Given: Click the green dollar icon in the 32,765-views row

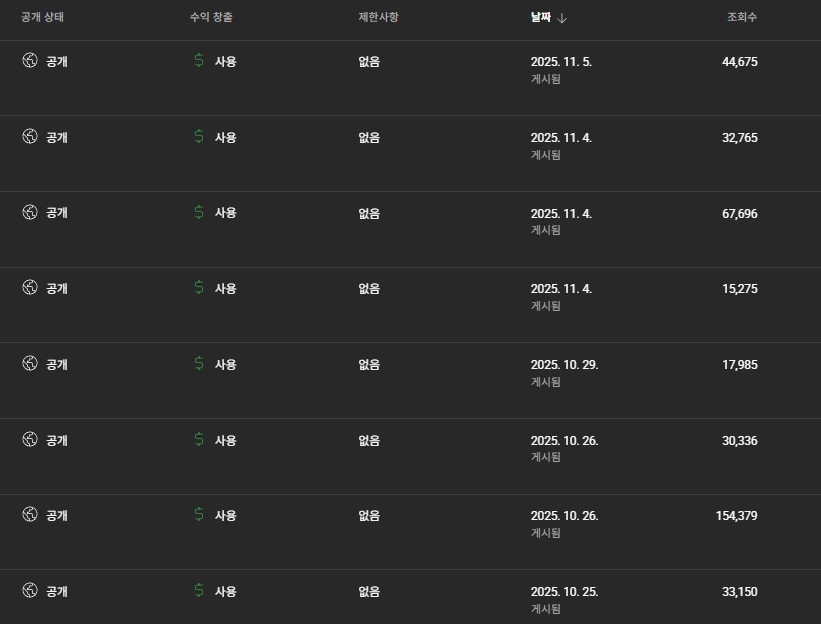Looking at the screenshot, I should [199, 137].
